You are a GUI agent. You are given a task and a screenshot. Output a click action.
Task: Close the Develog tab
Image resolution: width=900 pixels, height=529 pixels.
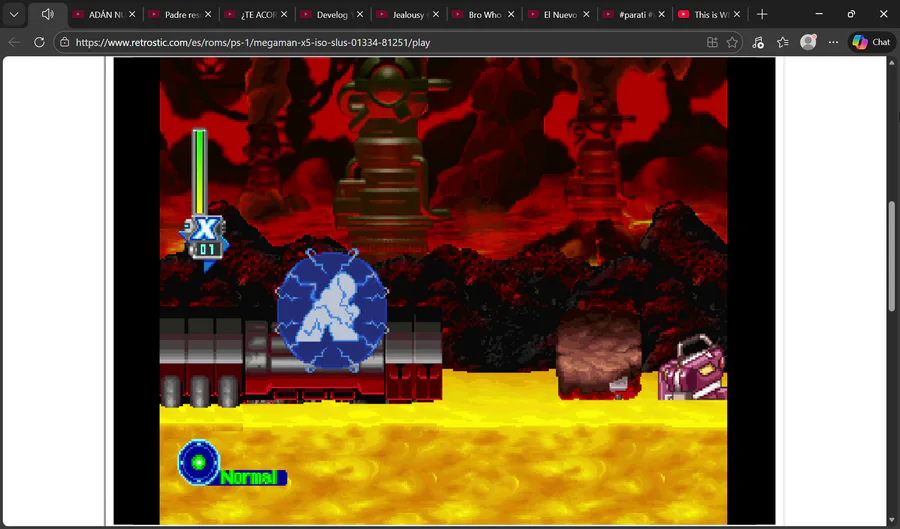(x=360, y=14)
